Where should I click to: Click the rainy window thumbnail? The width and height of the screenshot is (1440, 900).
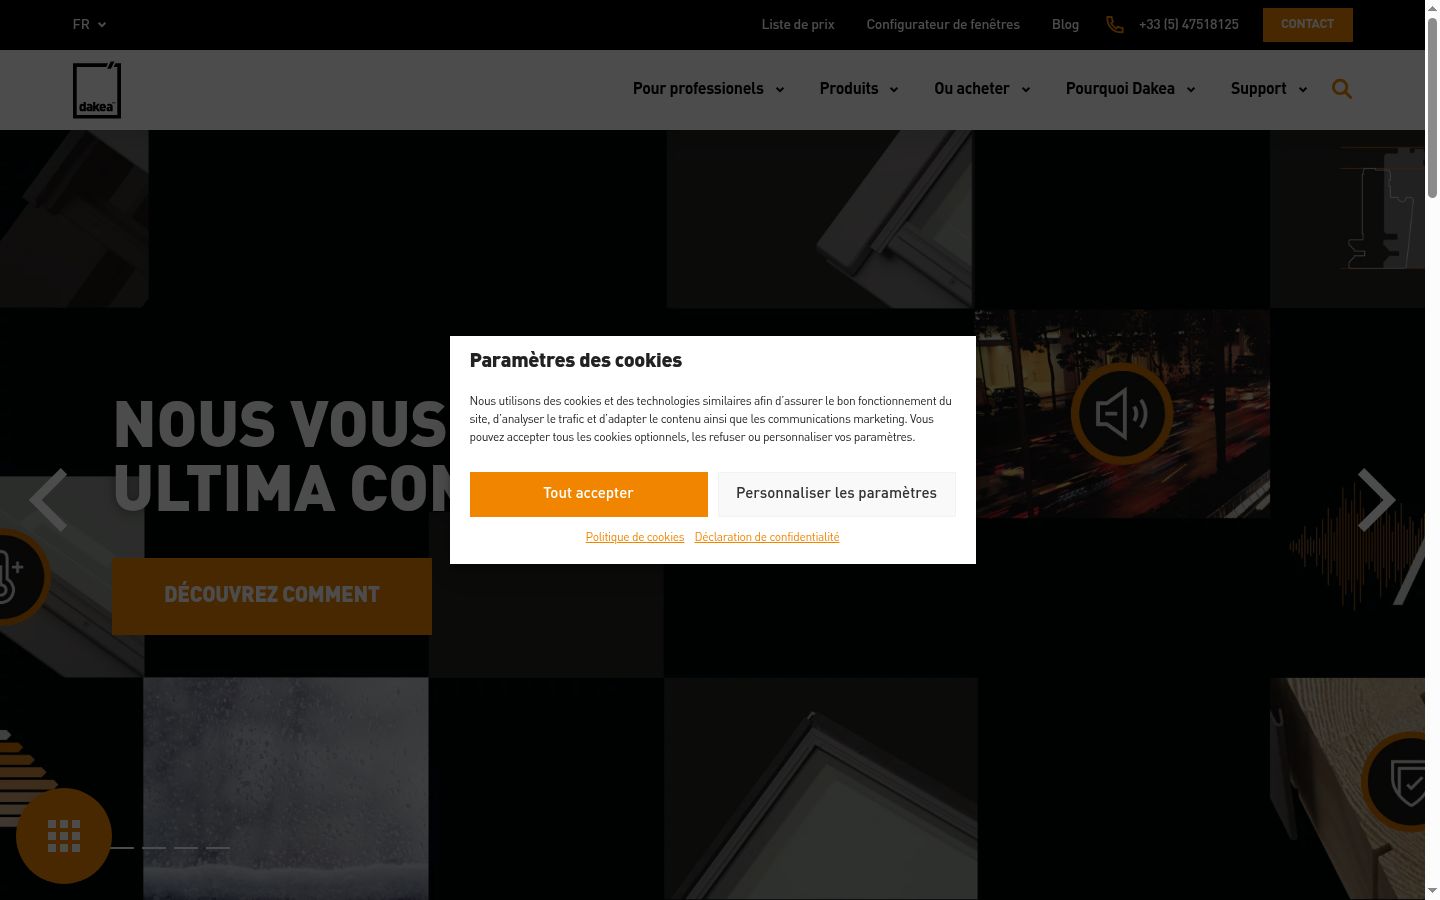(x=286, y=788)
